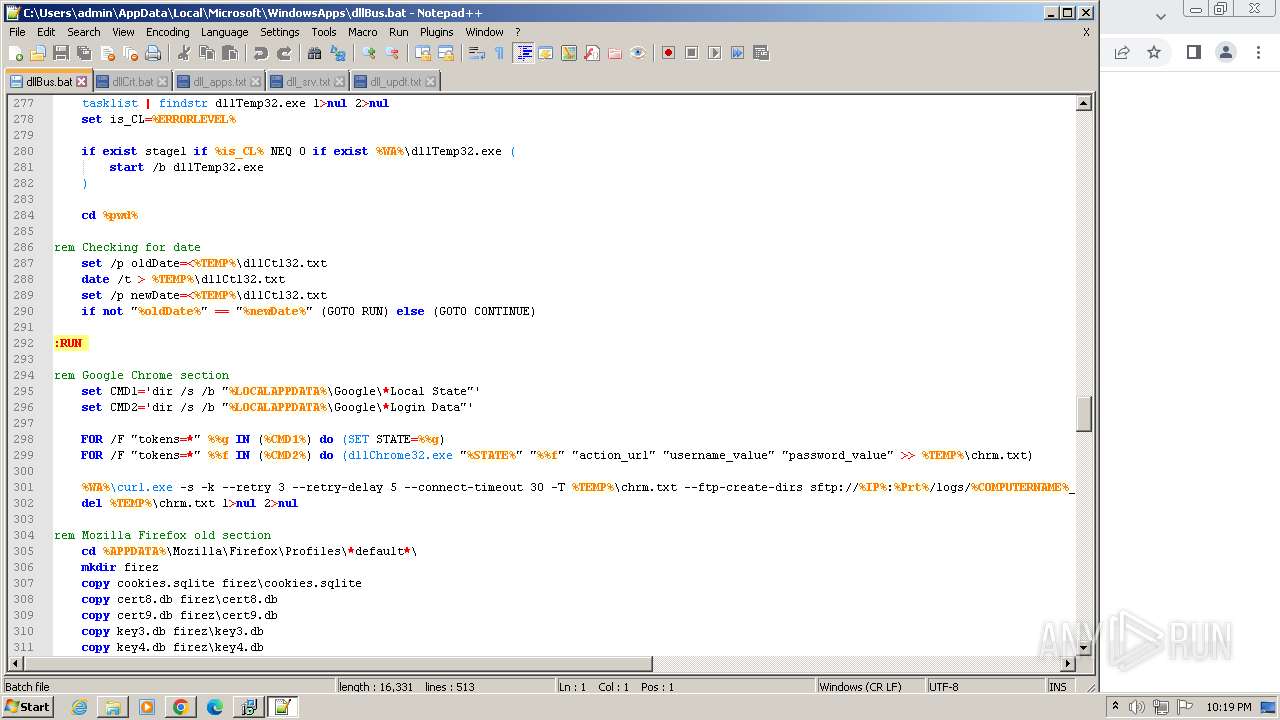Toggle synchronize horizontal scrolling

pyautogui.click(x=446, y=53)
